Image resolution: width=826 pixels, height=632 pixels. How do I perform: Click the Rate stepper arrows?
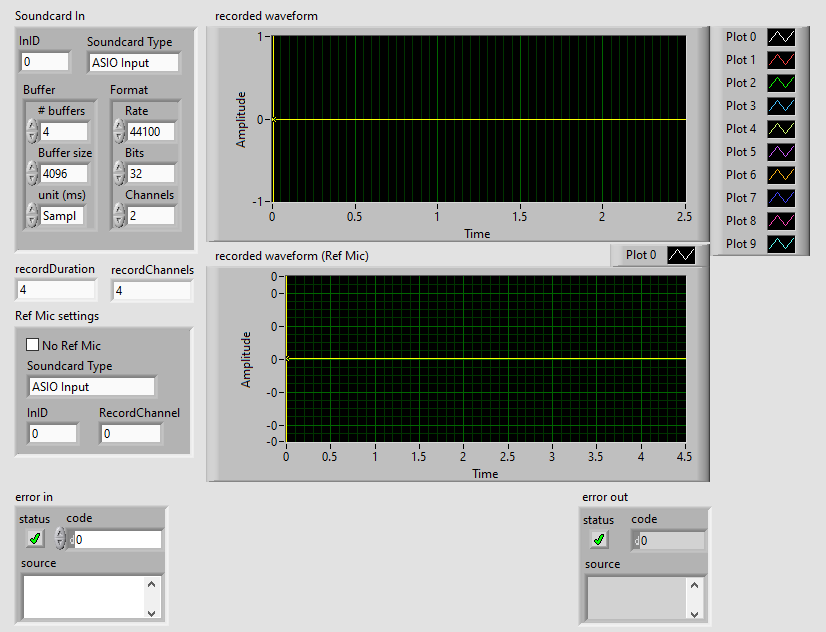pos(119,132)
